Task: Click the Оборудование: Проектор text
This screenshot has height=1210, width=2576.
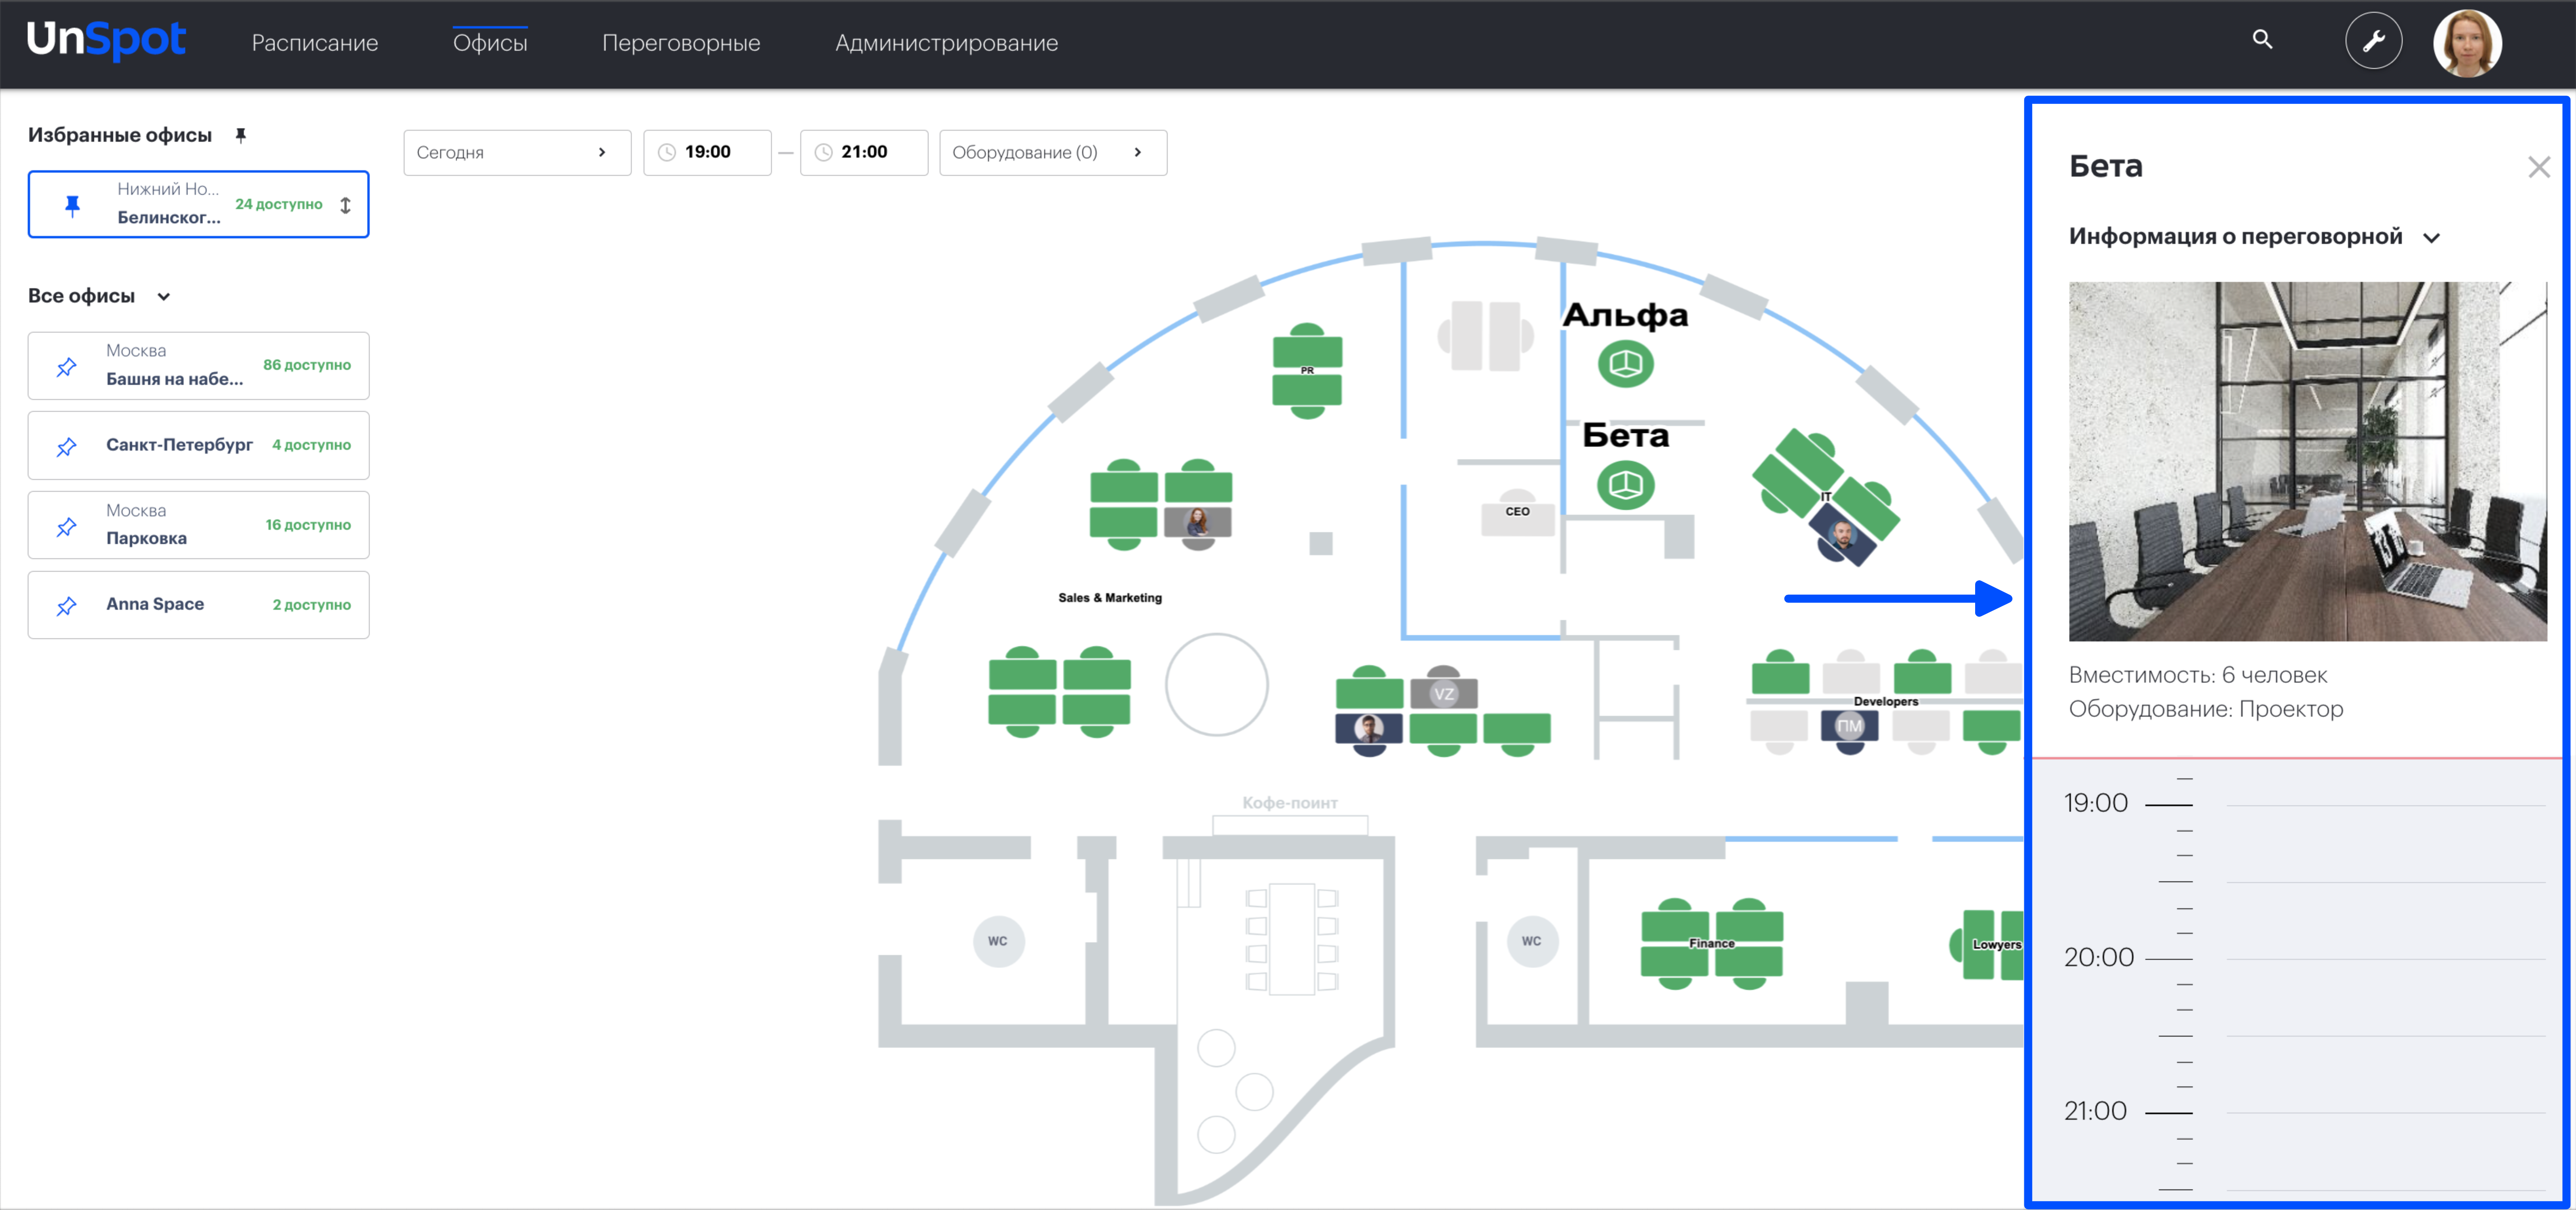Action: [x=2206, y=709]
